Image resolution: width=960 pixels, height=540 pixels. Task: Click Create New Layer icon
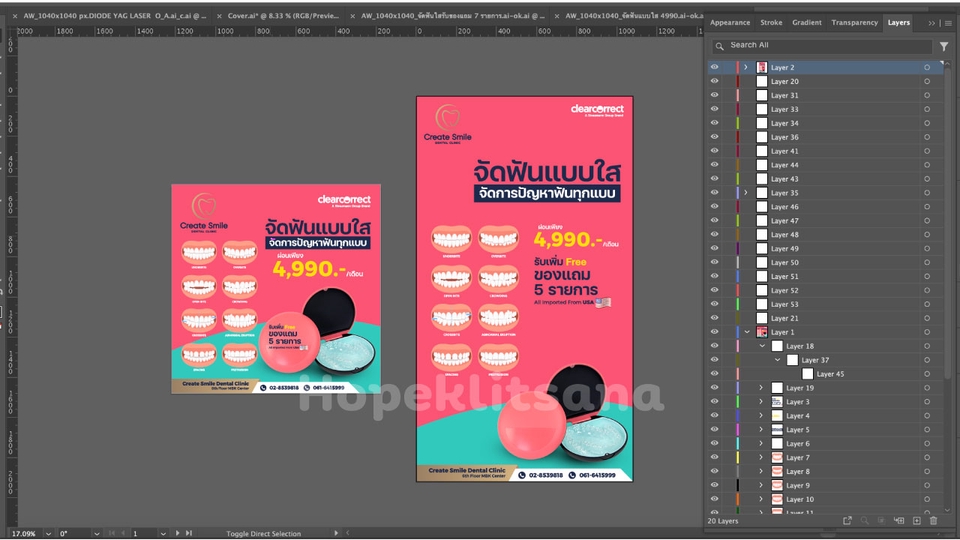point(917,520)
